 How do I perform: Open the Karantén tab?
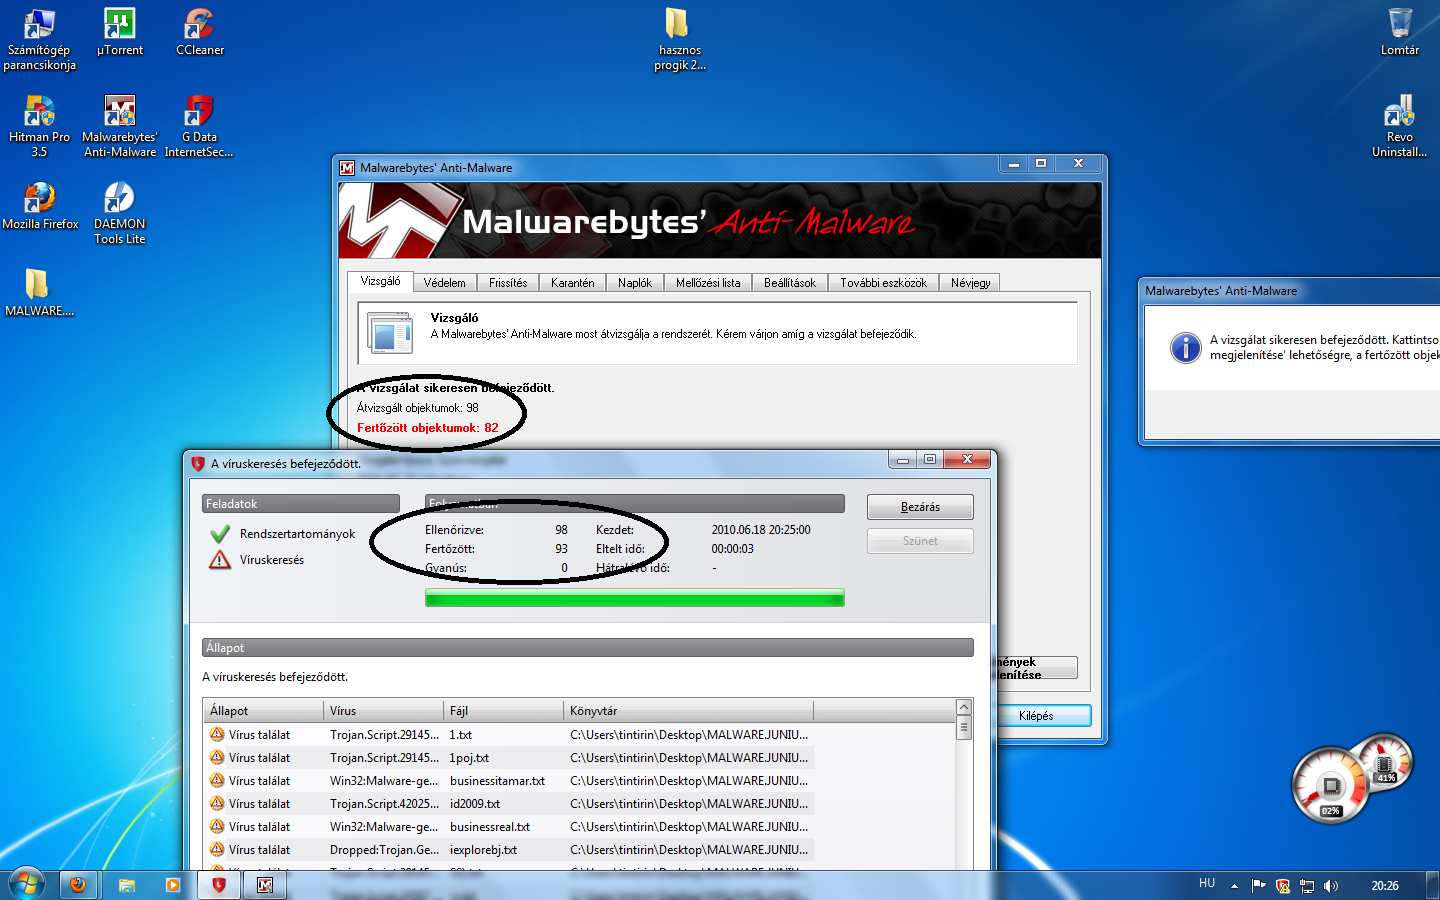[572, 283]
